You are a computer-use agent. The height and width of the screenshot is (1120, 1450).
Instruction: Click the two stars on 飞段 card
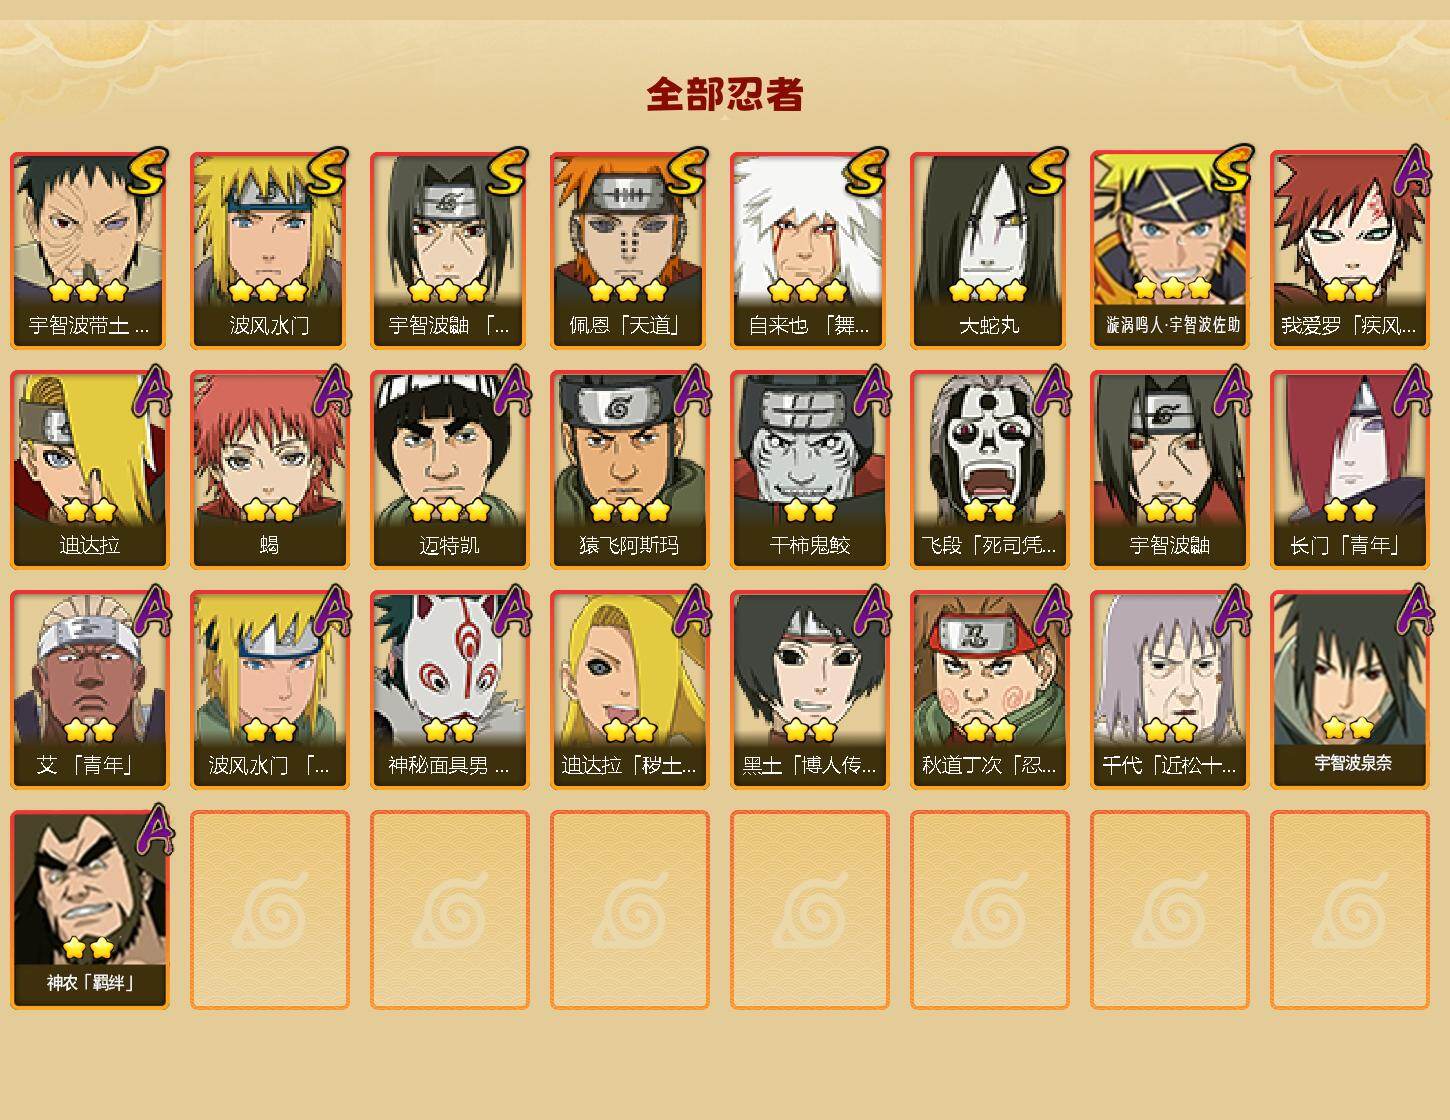coord(990,510)
